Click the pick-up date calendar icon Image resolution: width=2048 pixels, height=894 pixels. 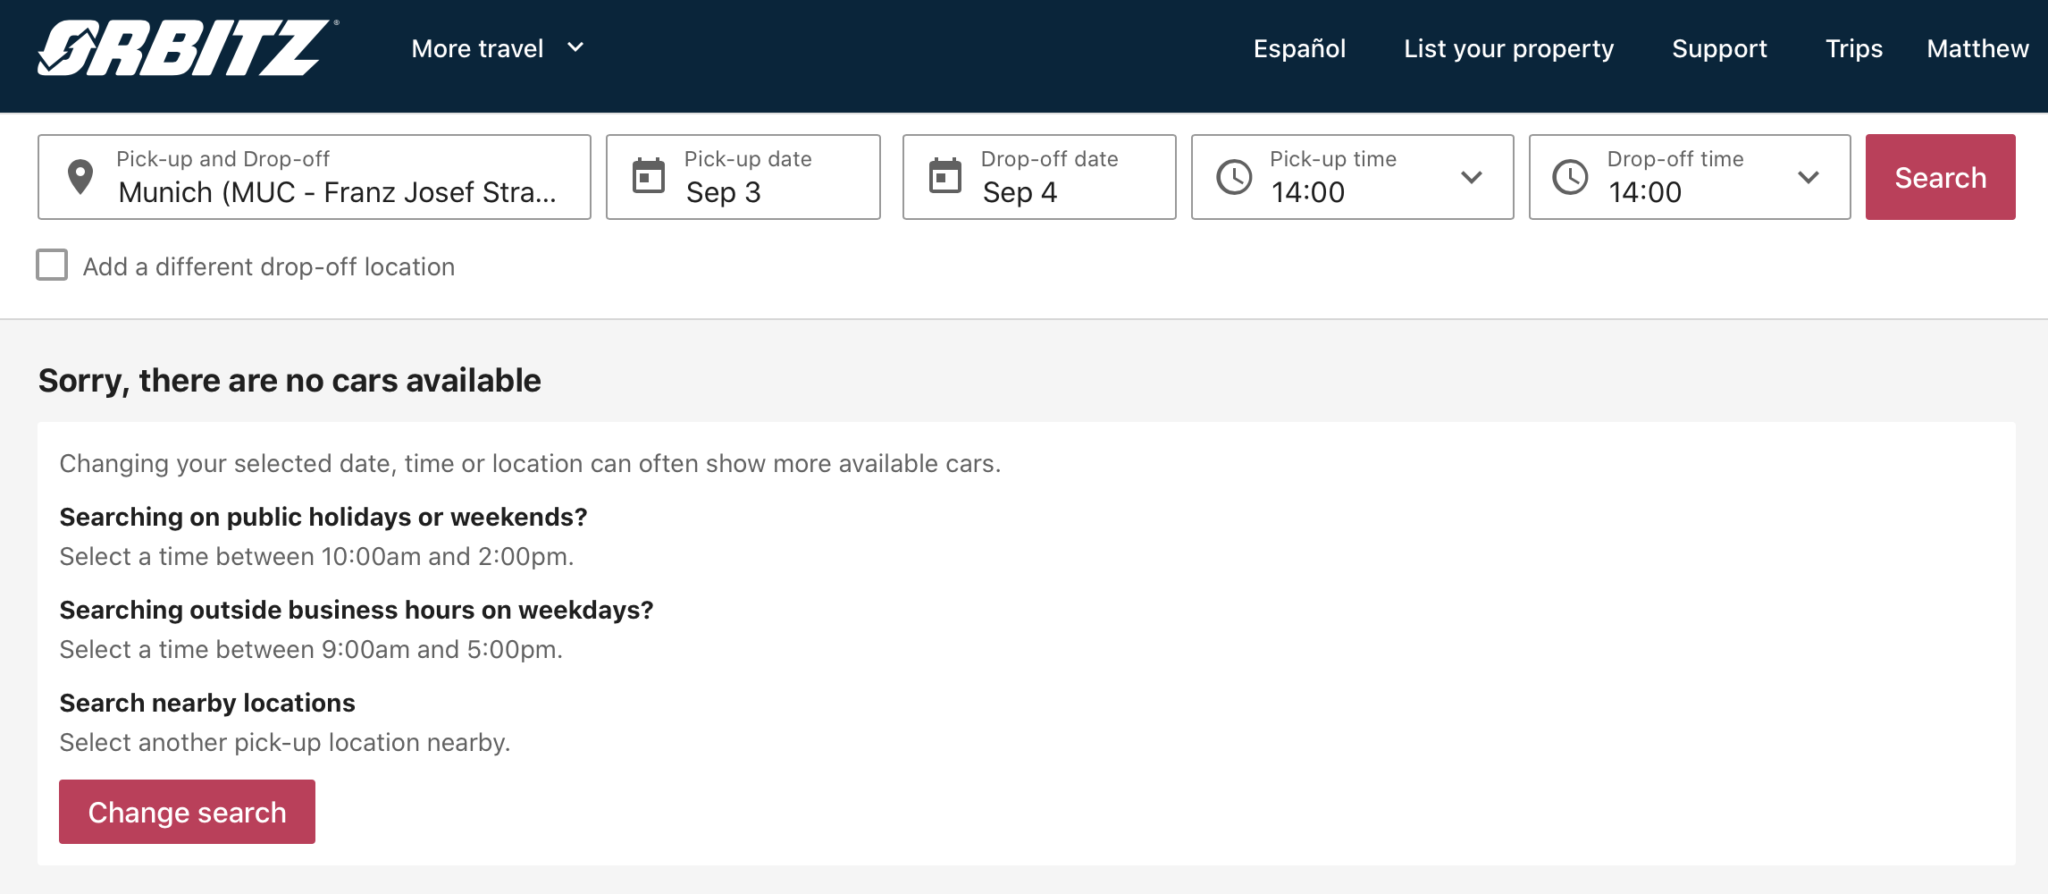click(648, 177)
